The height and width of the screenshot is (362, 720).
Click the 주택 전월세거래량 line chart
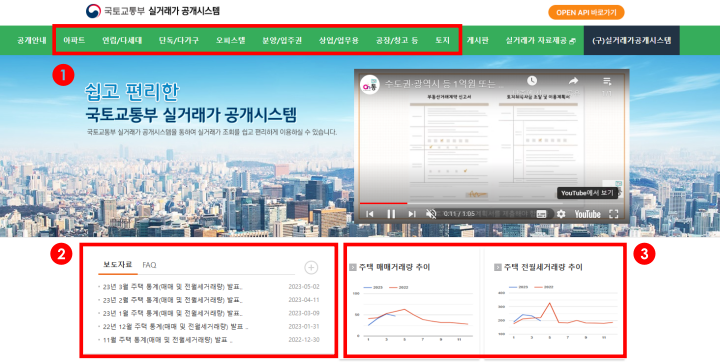click(557, 313)
